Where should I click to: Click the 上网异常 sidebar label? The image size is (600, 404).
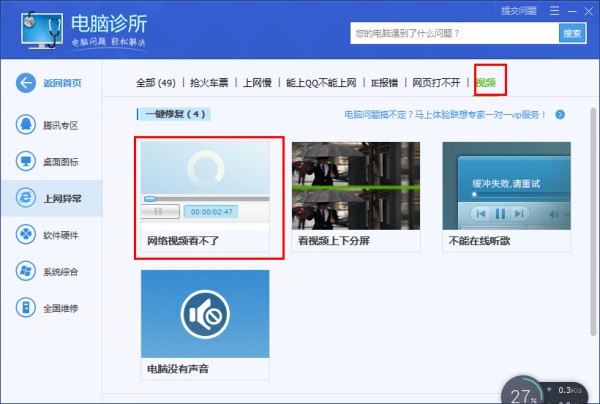(x=62, y=199)
